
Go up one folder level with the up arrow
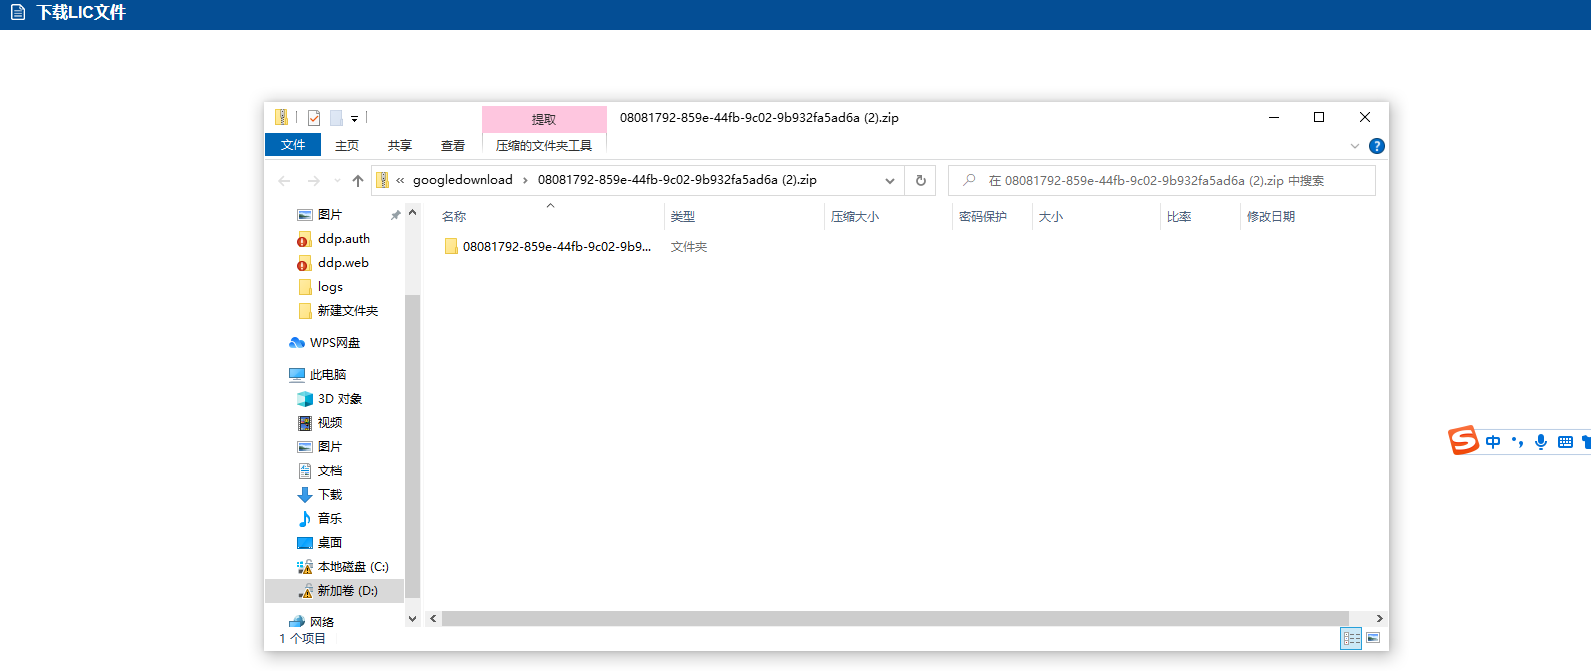click(x=358, y=181)
